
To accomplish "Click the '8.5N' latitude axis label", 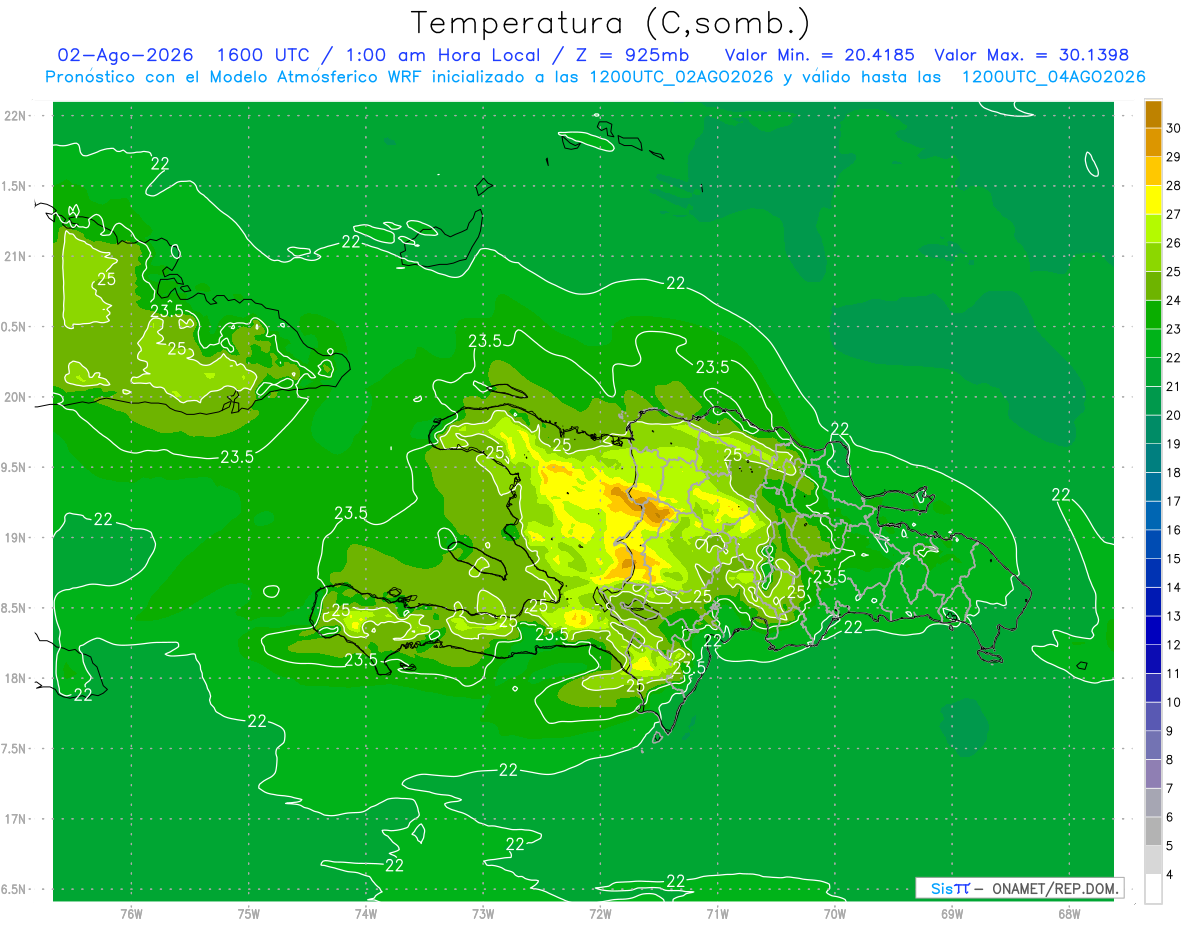I will pos(14,608).
